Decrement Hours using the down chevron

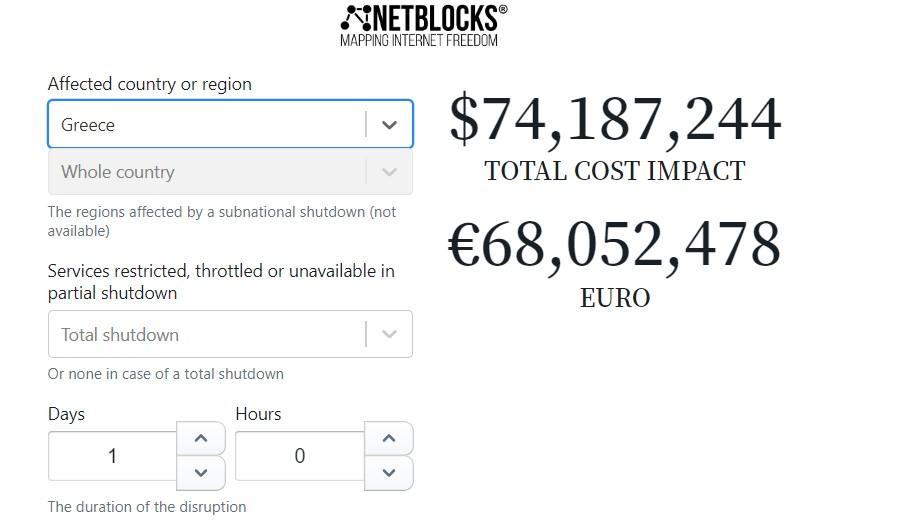(x=389, y=473)
